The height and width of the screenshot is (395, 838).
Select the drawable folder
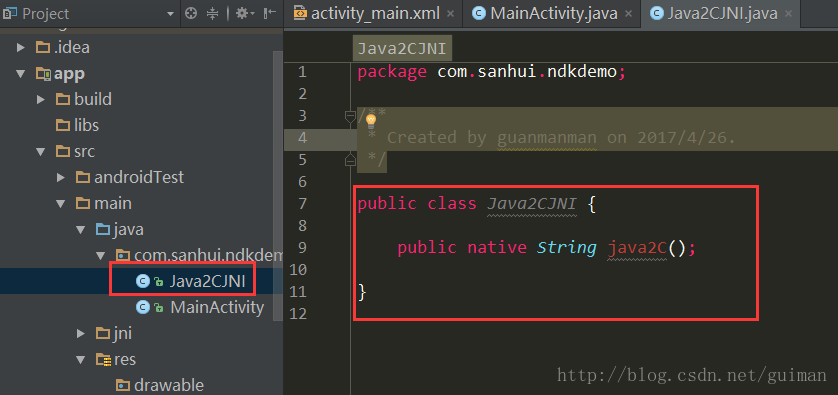[160, 385]
